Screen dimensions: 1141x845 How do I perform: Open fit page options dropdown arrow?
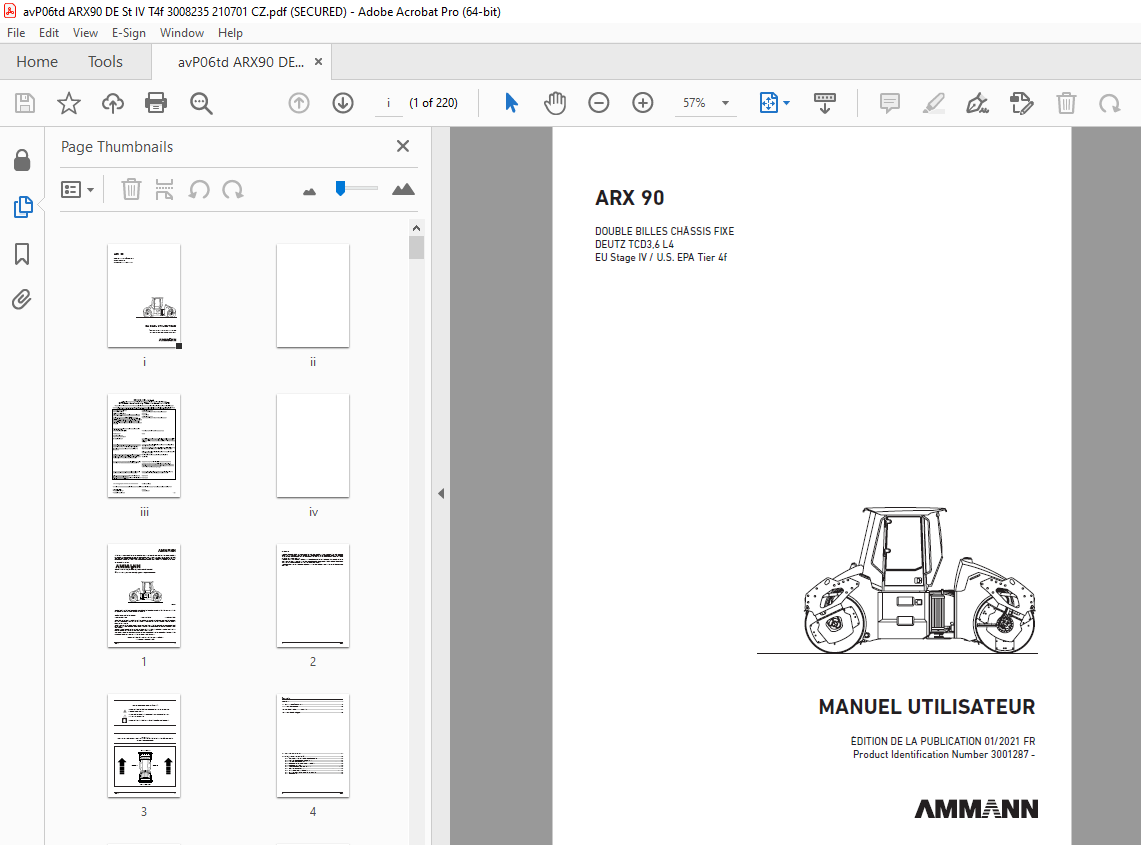[787, 103]
